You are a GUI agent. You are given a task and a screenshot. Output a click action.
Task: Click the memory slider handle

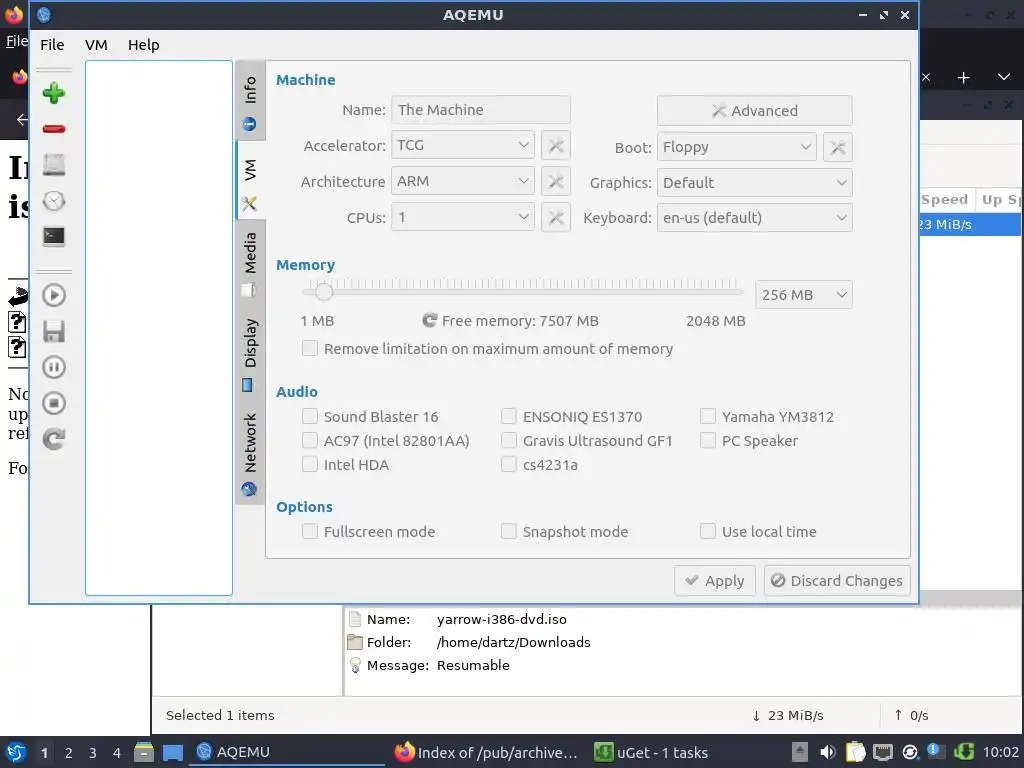(x=323, y=291)
